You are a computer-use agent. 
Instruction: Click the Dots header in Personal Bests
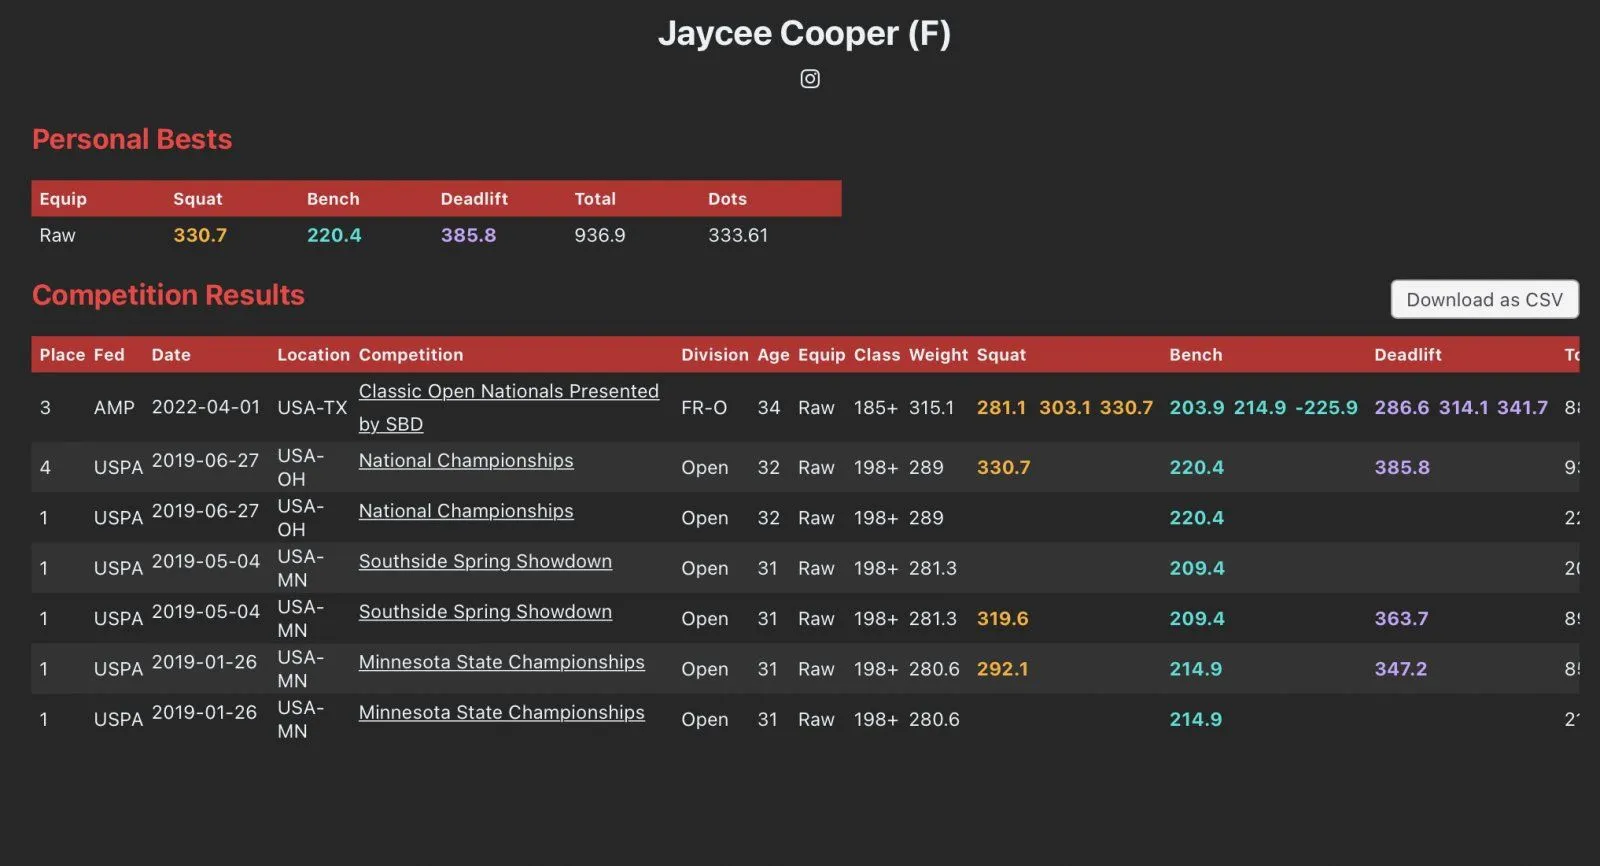click(x=727, y=199)
